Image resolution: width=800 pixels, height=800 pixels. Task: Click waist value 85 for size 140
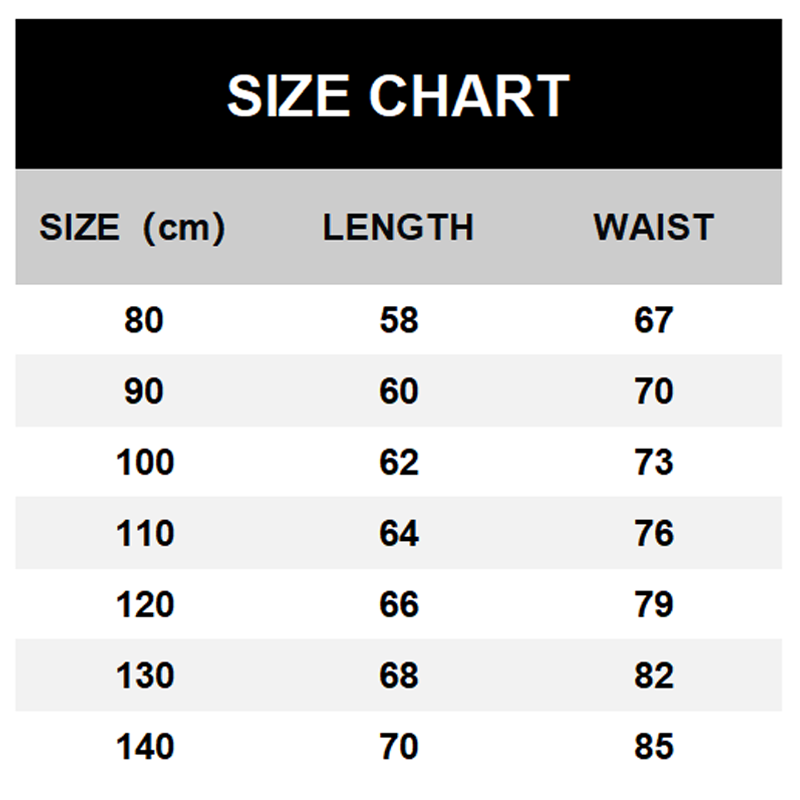(x=654, y=747)
